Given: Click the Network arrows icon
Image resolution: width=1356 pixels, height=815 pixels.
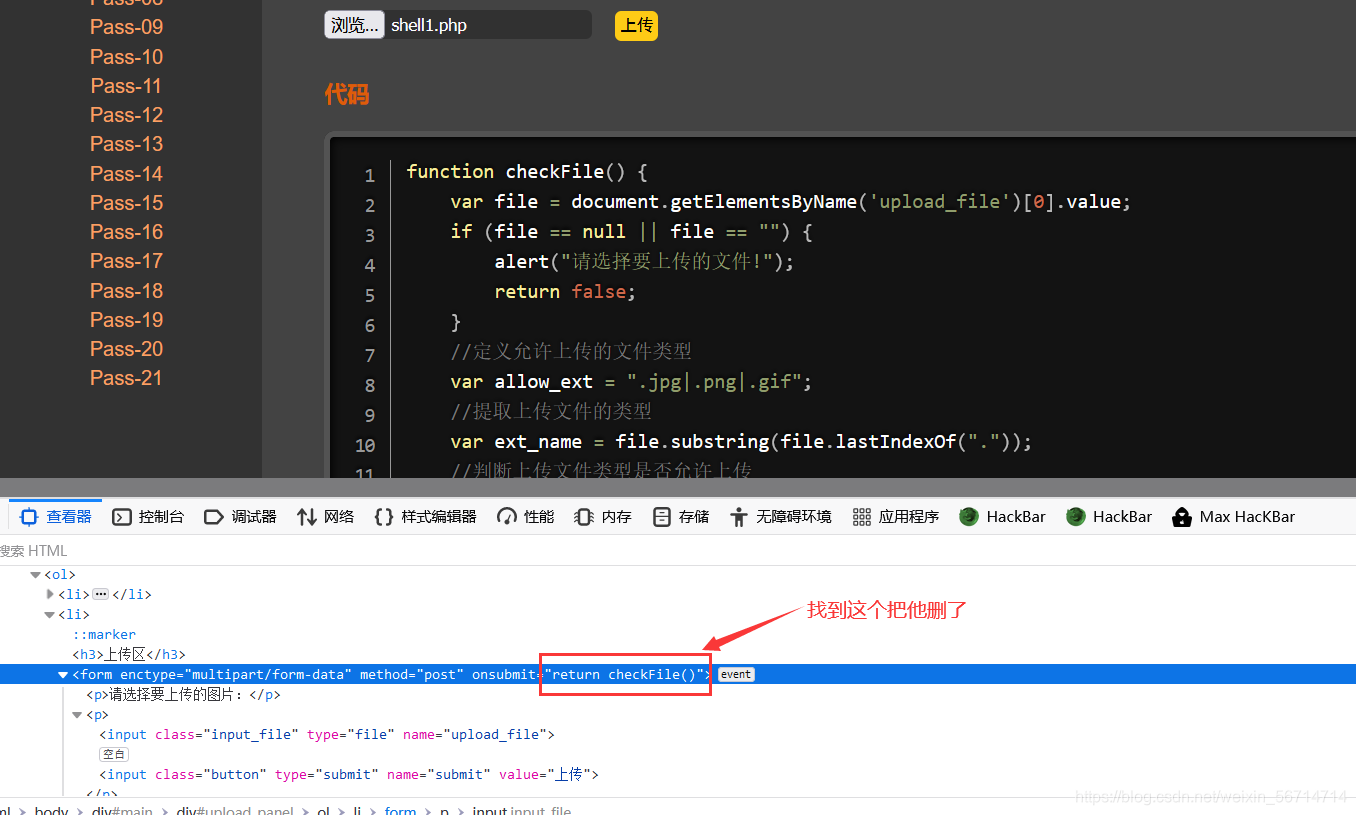Looking at the screenshot, I should pos(306,517).
